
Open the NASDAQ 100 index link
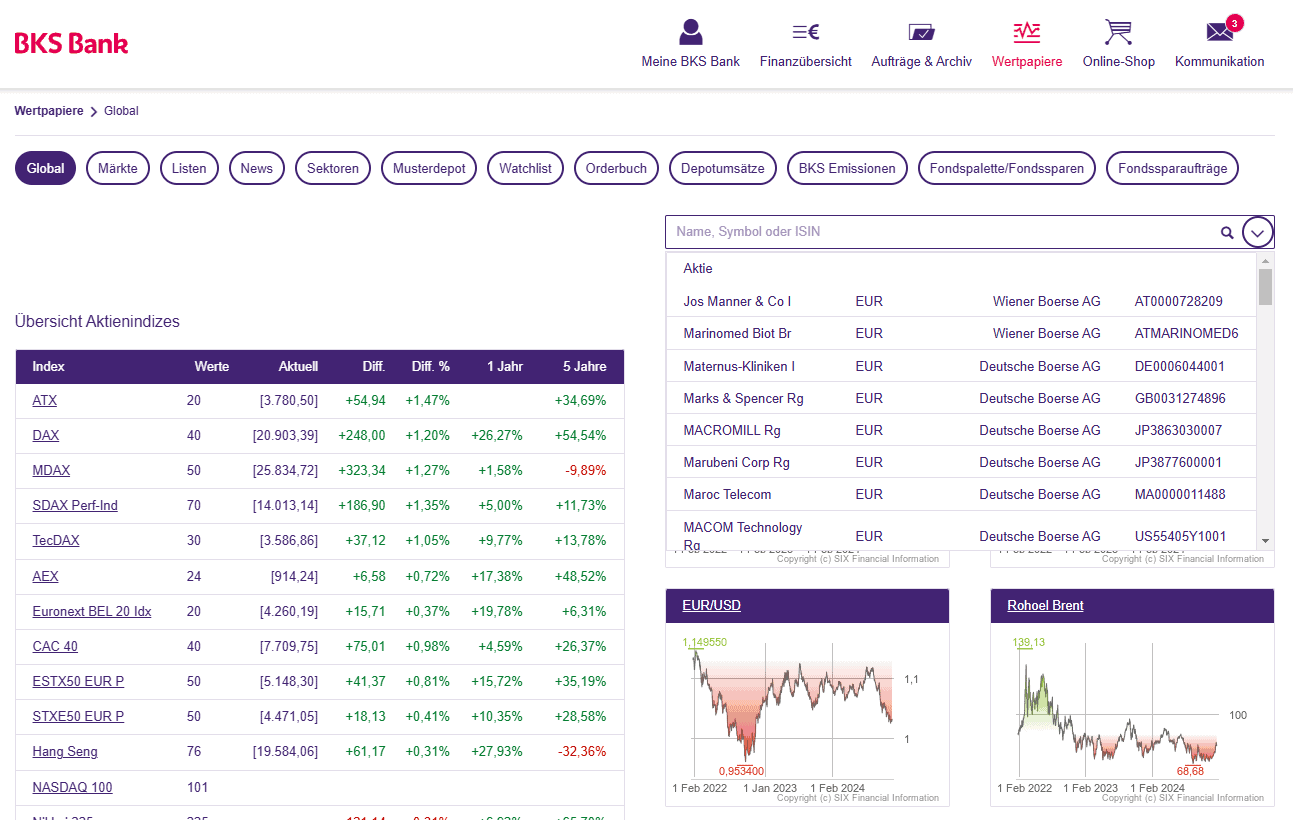[x=72, y=787]
